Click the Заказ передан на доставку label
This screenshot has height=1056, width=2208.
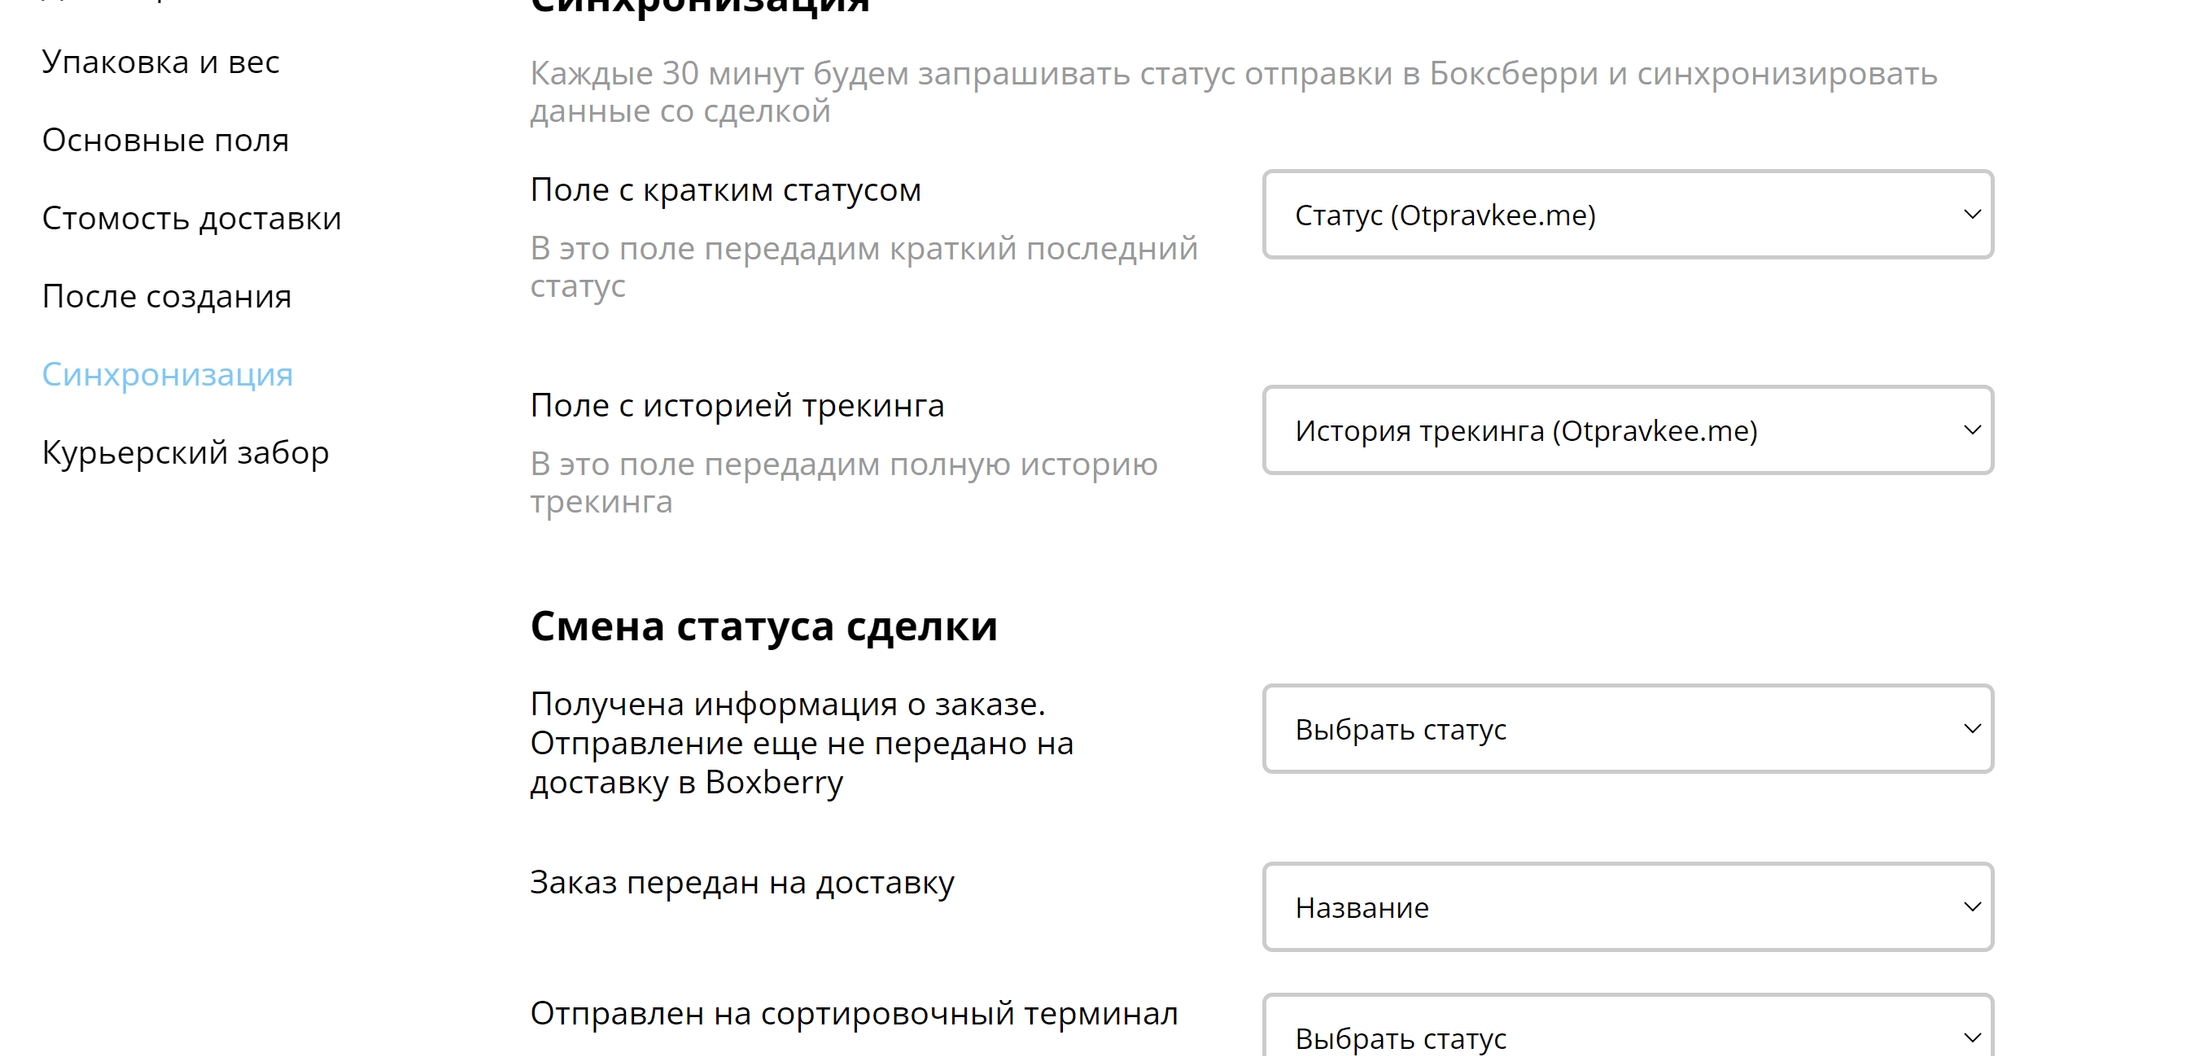coord(742,883)
